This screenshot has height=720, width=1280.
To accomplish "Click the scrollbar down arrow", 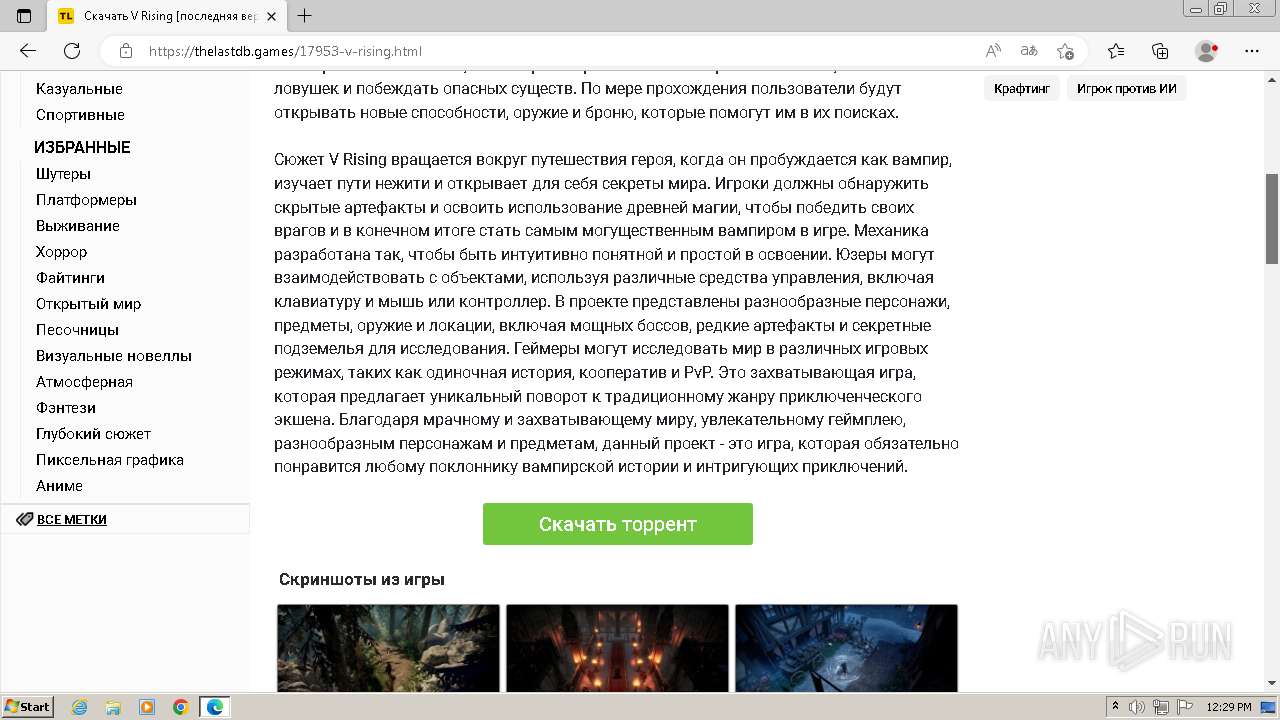I will coord(1272,683).
